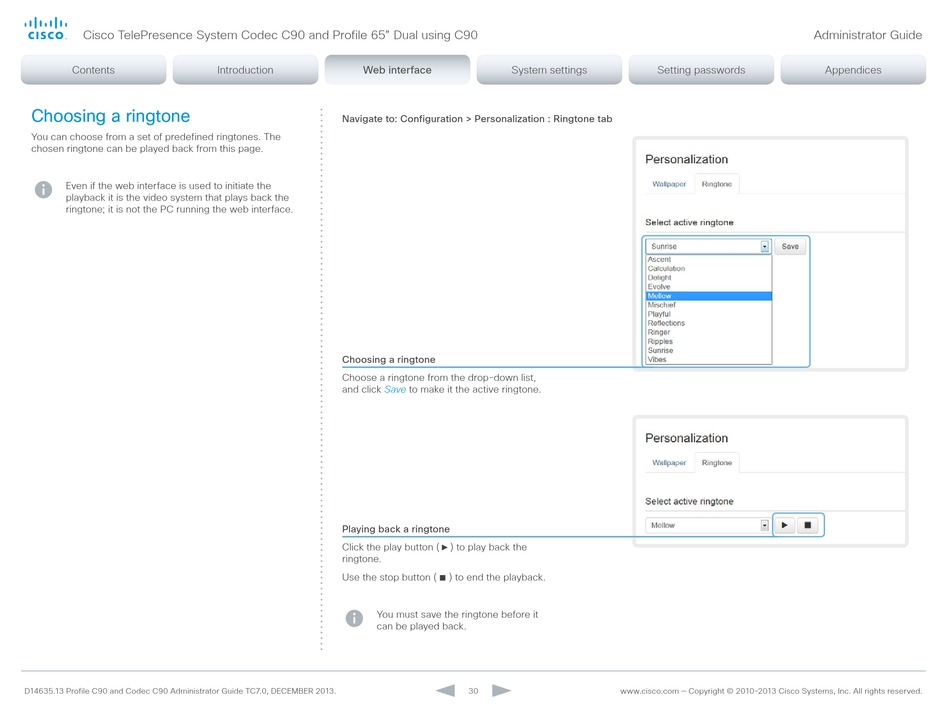Stop the ringtone playback
Screen dimensions: 950x711
coord(808,525)
